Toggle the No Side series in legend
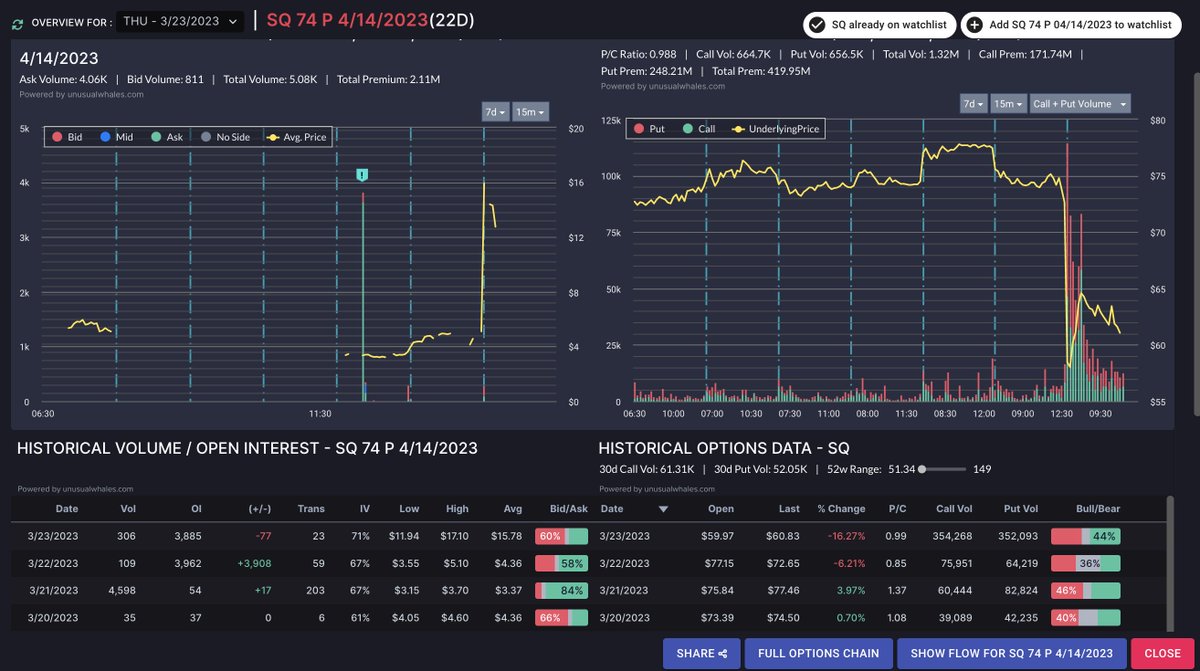This screenshot has height=671, width=1200. [x=224, y=137]
